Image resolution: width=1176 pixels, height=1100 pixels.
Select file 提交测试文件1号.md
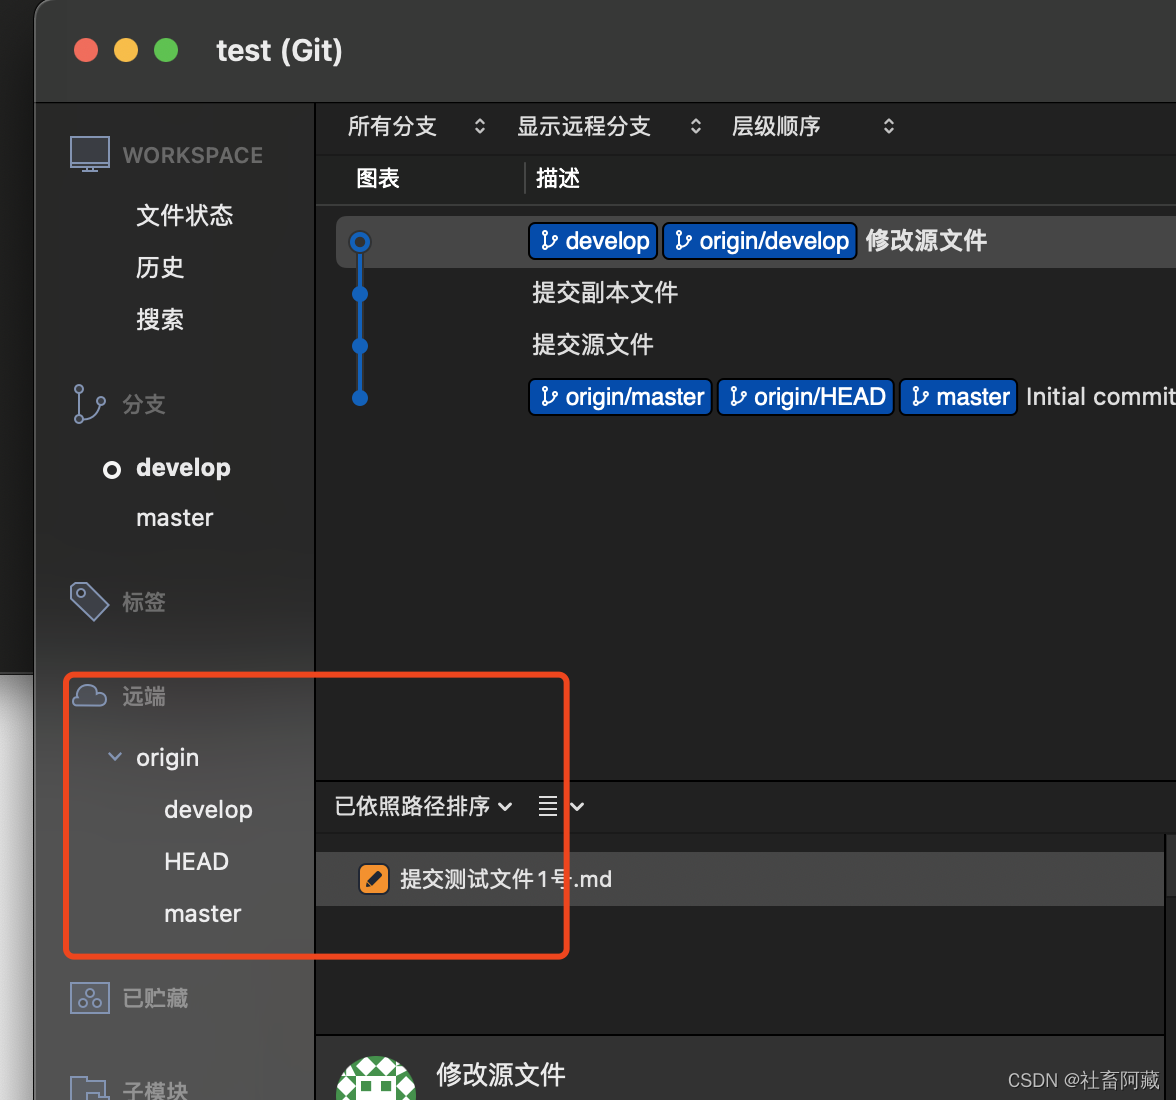[x=740, y=879]
